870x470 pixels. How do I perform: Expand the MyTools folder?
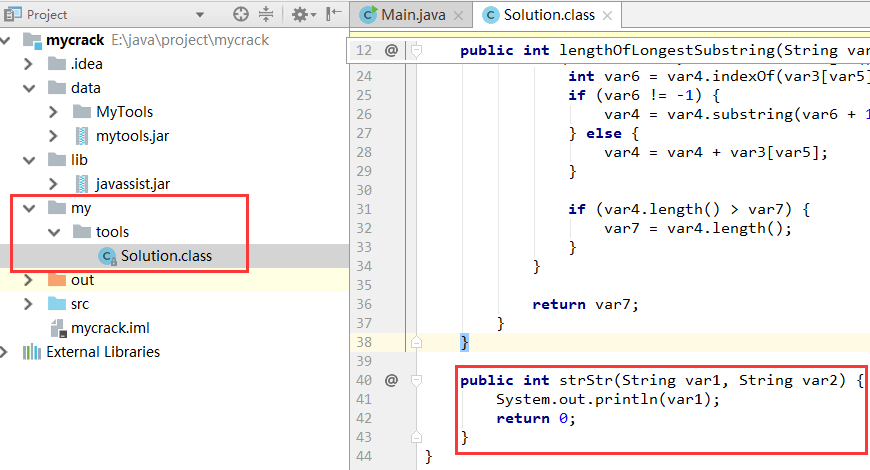(x=53, y=112)
